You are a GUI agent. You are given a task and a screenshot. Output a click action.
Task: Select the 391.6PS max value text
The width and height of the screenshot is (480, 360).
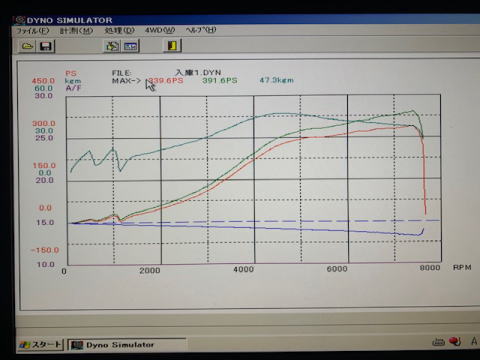220,80
